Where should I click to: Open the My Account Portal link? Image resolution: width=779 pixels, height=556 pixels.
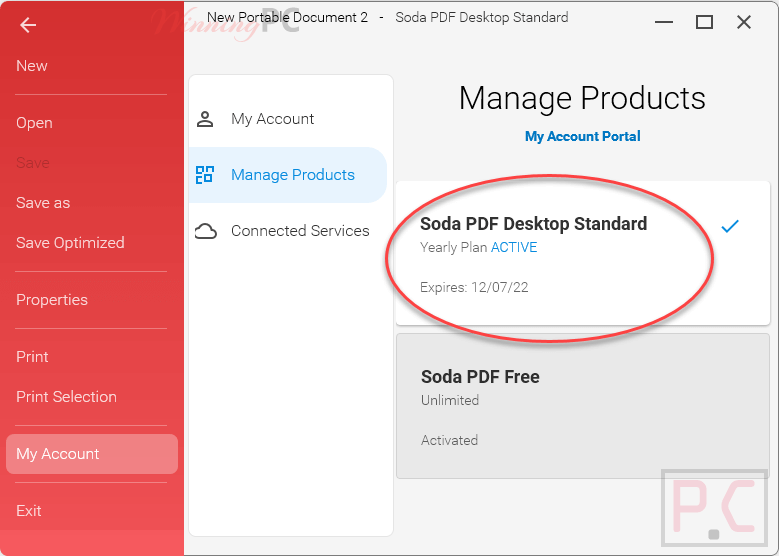(583, 136)
